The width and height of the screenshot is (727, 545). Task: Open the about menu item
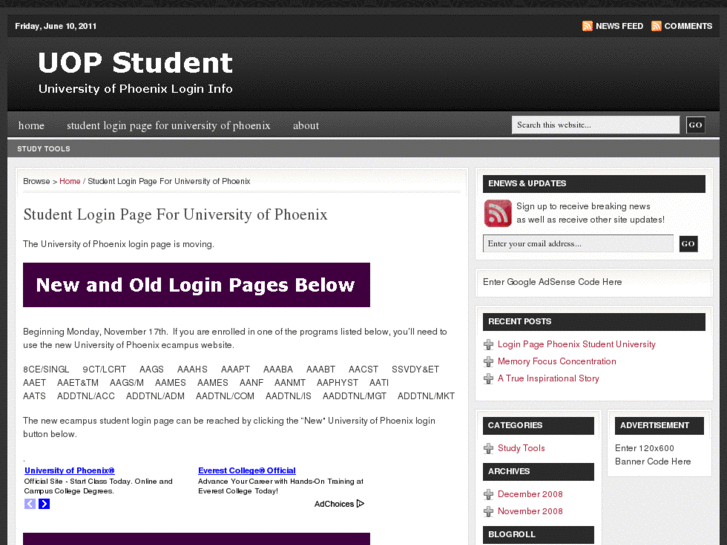(x=306, y=126)
